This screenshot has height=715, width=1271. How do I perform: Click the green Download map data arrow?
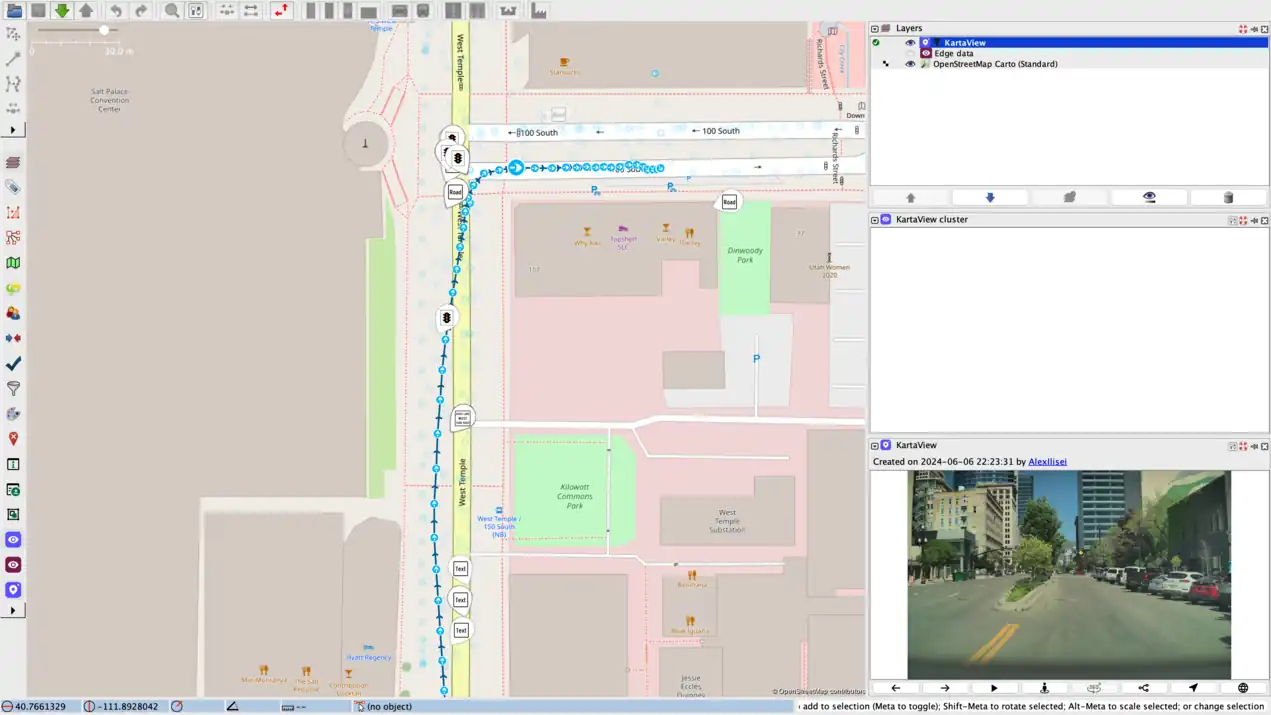click(x=62, y=10)
